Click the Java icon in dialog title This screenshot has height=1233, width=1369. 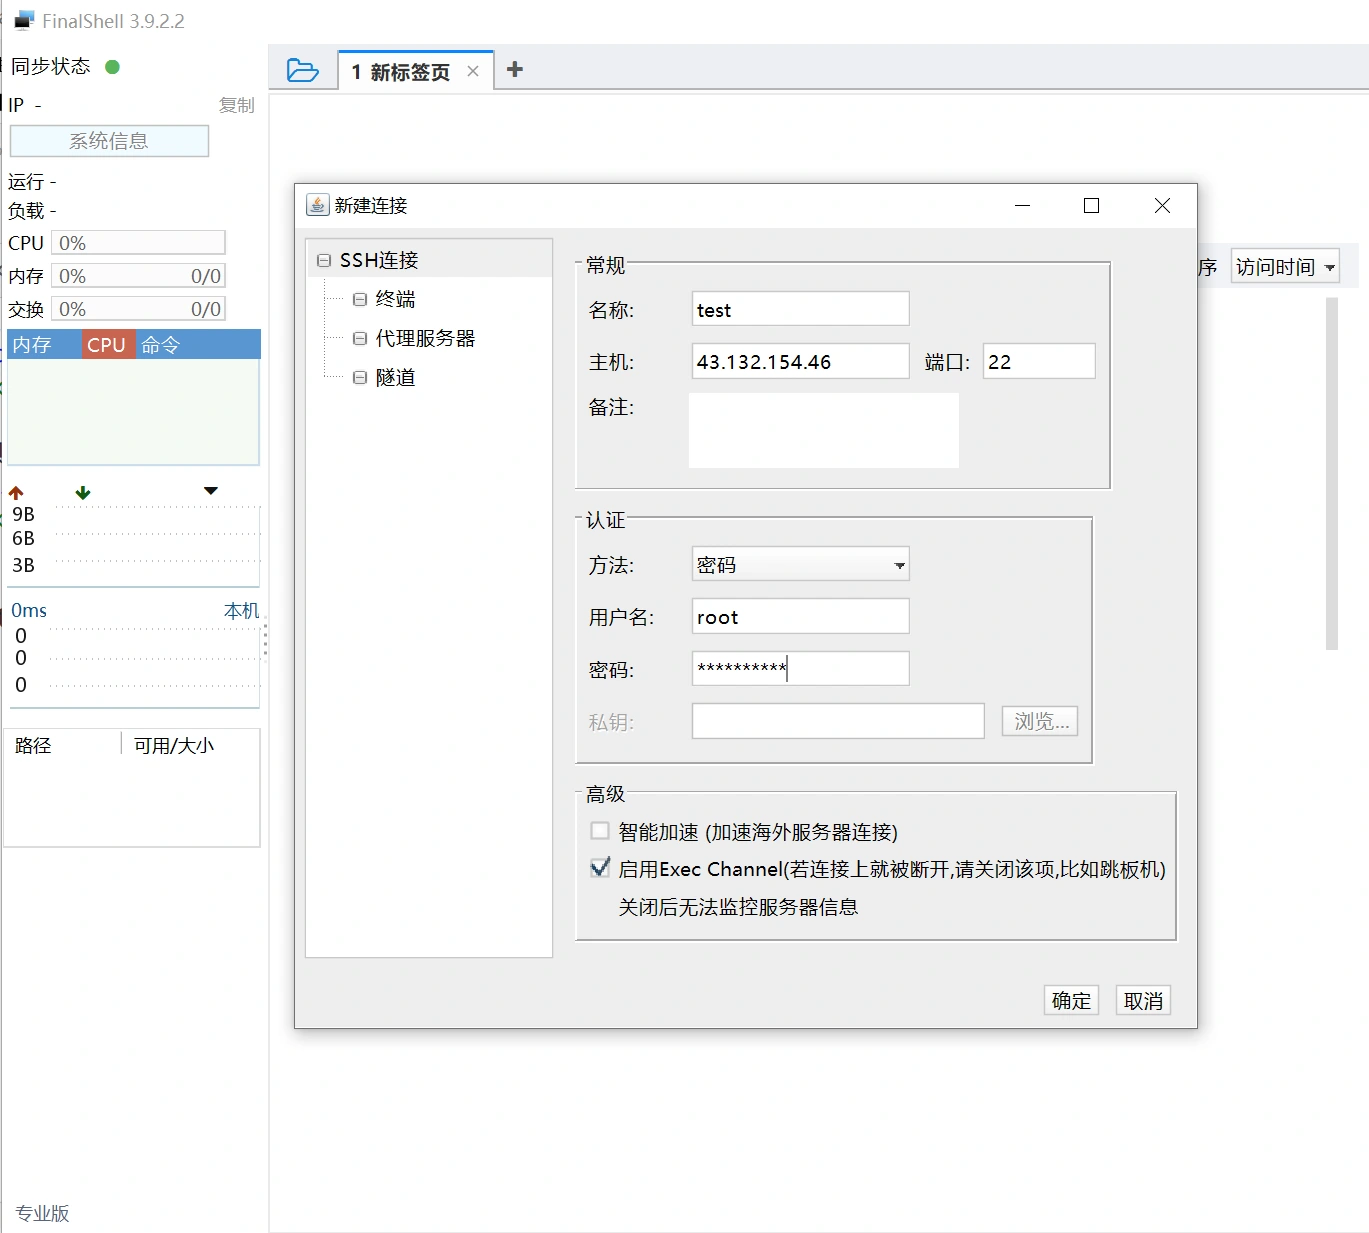317,205
